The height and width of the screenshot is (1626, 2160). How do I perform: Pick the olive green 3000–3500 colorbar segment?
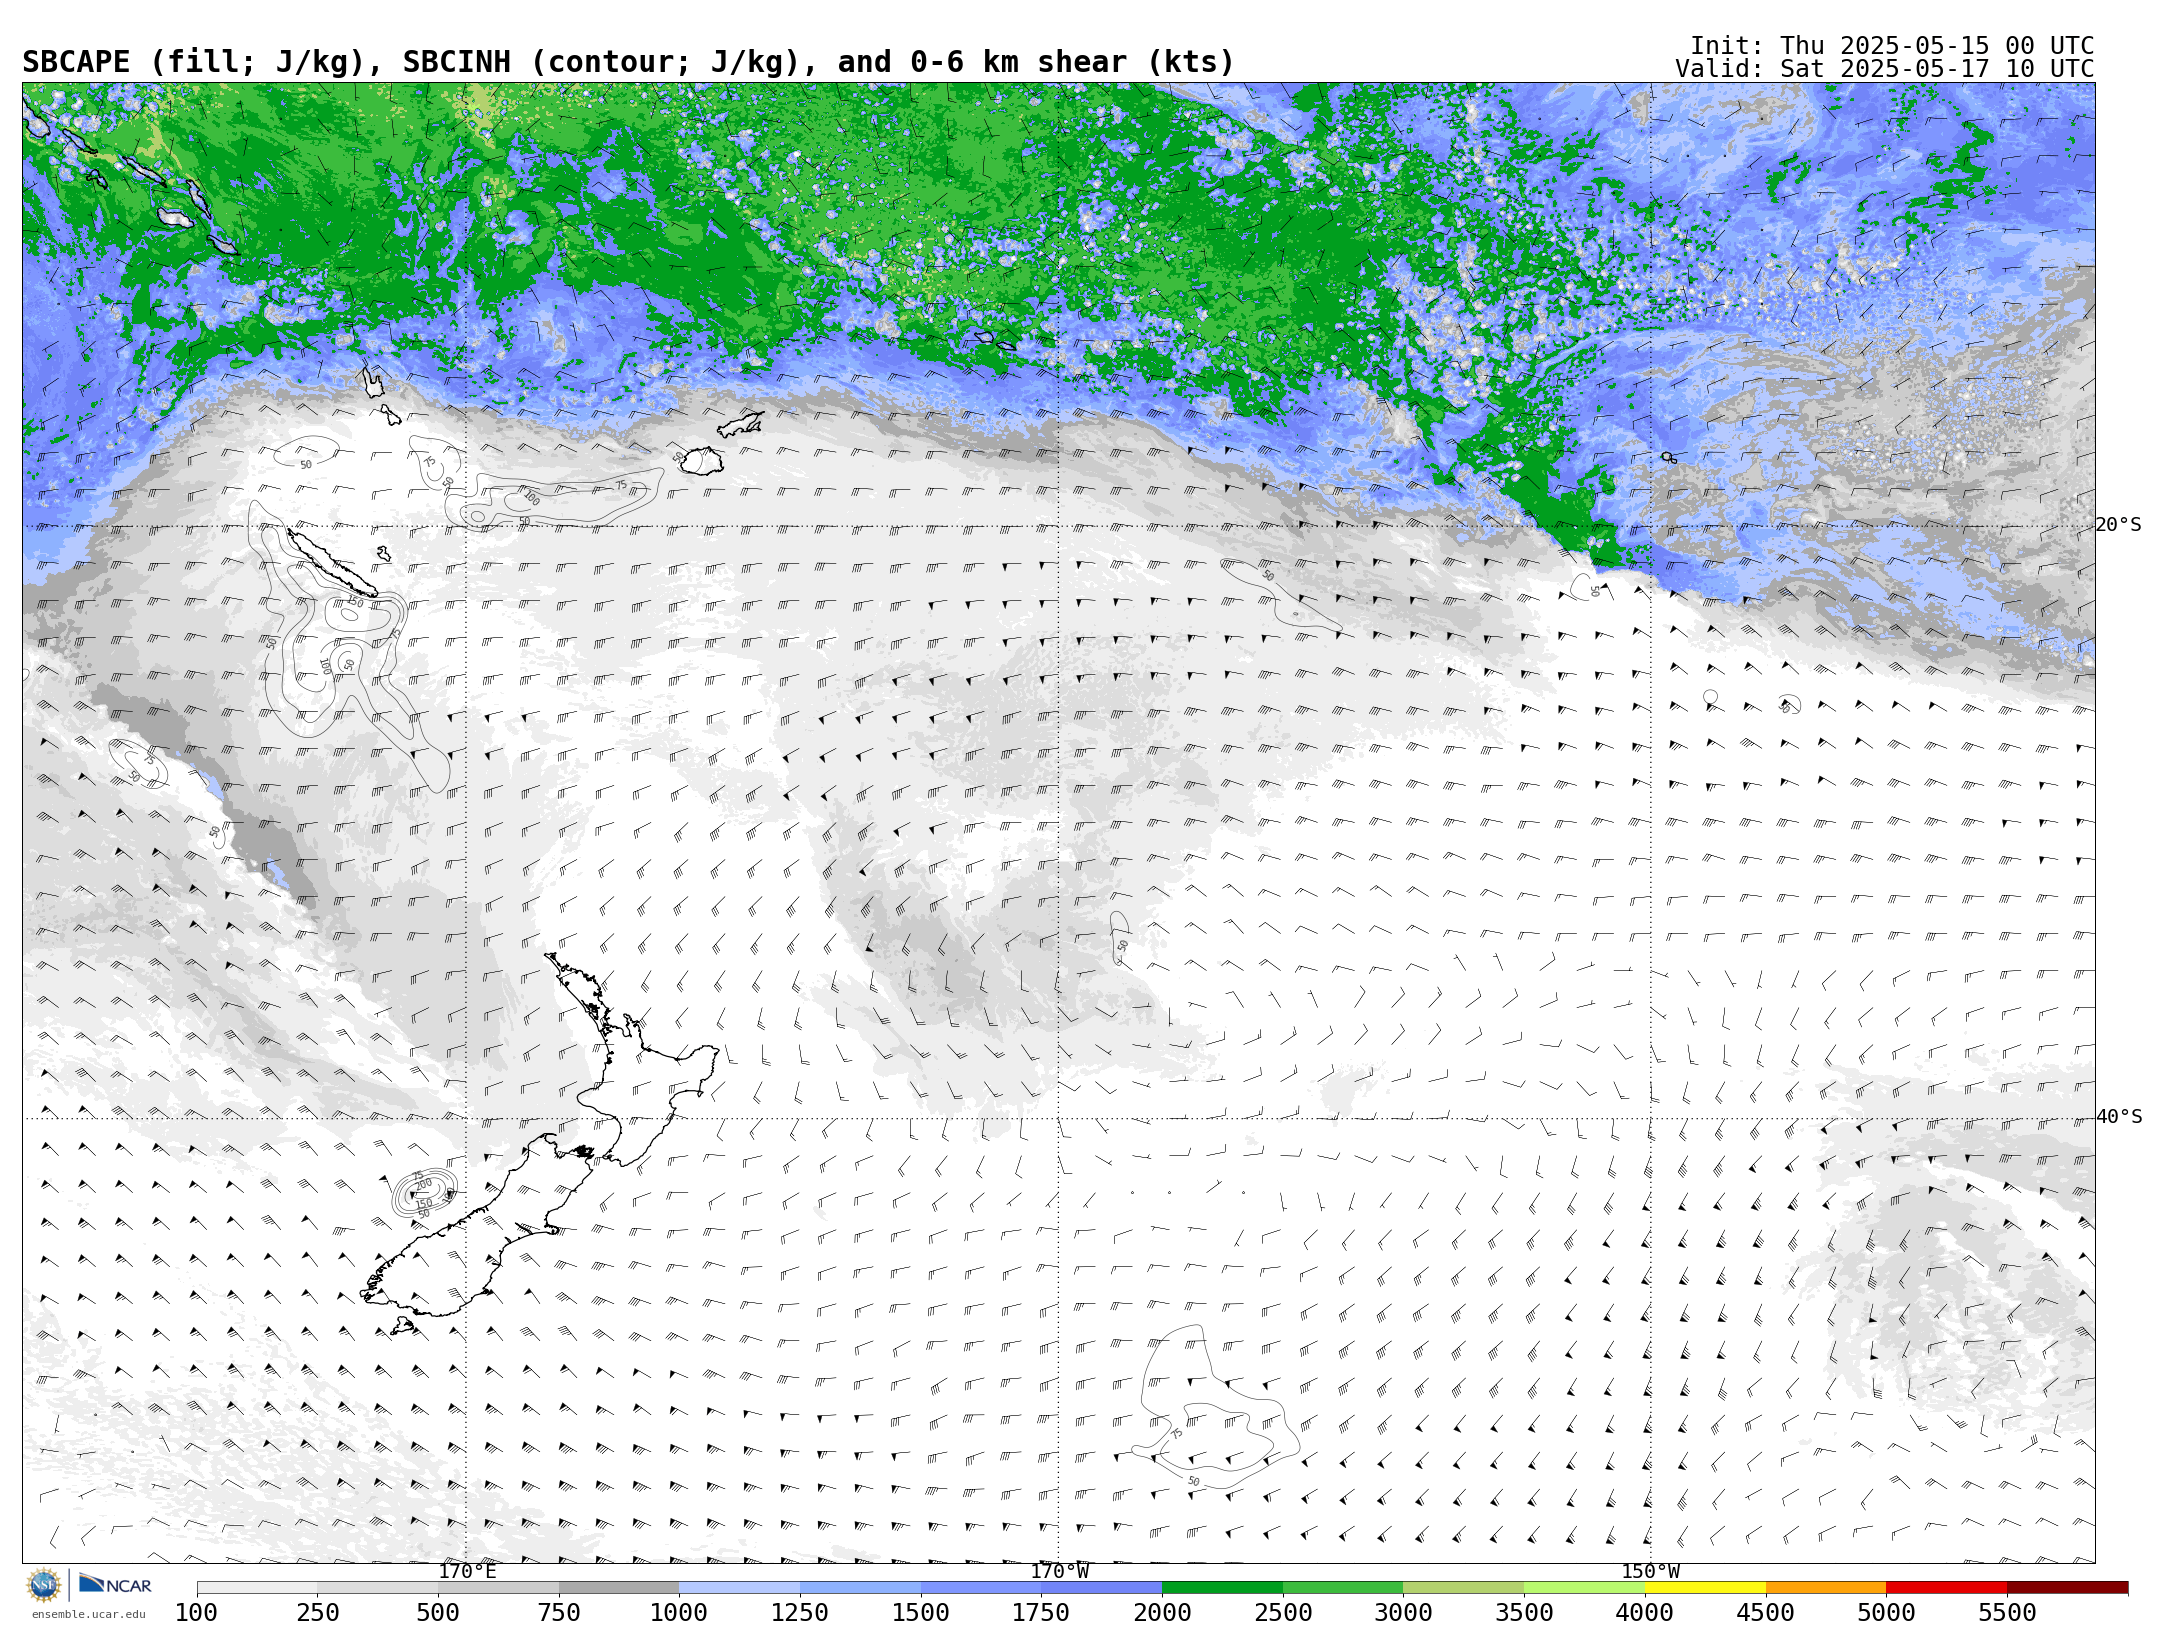coord(1464,1588)
